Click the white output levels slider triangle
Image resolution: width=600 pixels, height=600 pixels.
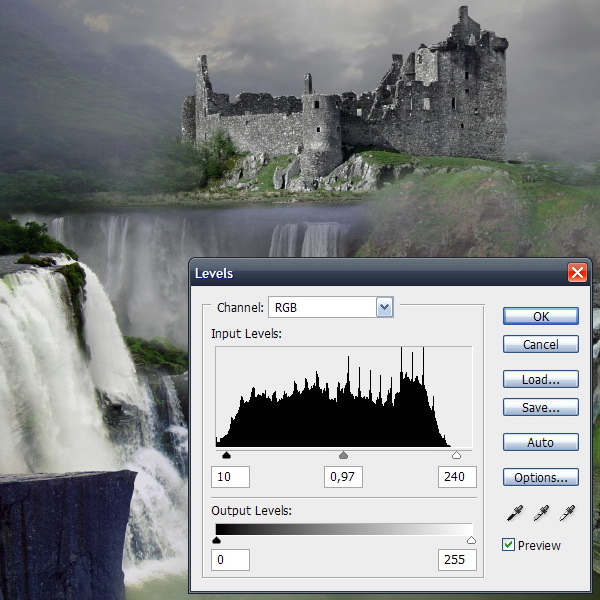(471, 541)
